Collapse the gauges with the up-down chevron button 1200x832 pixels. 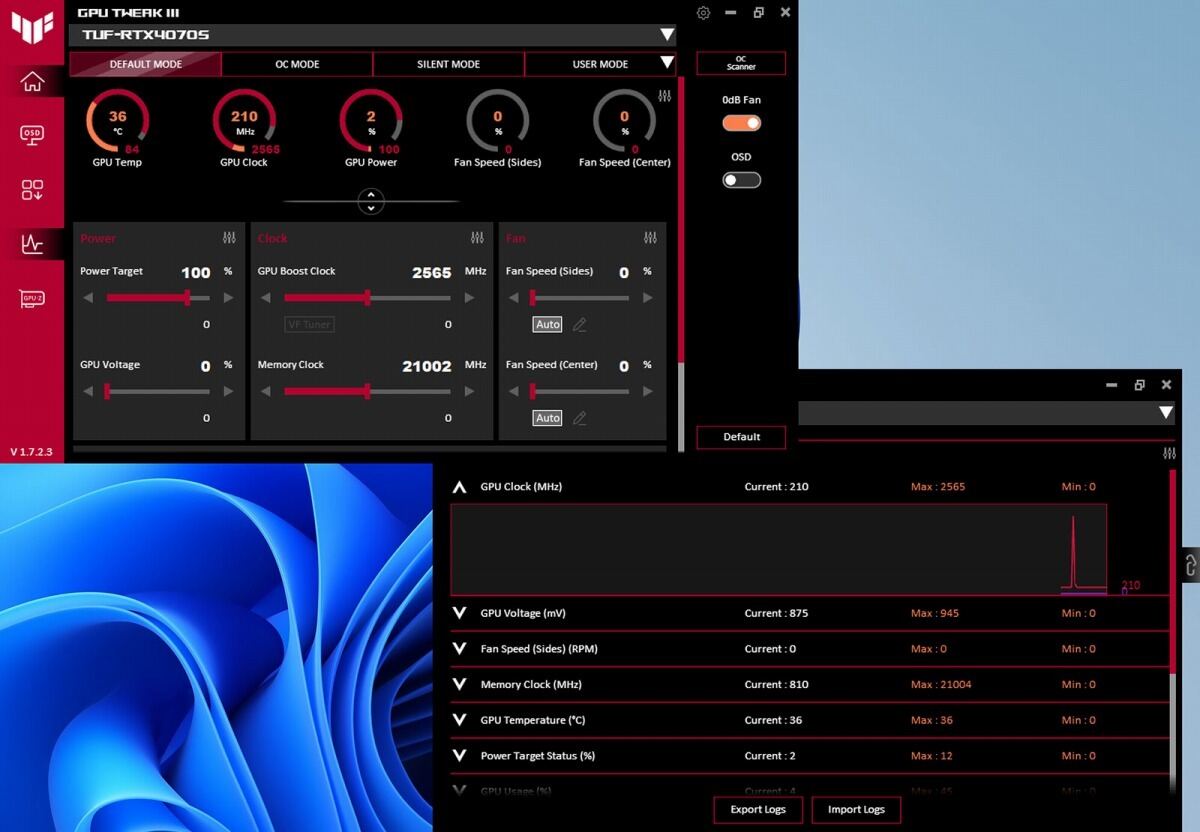point(371,201)
